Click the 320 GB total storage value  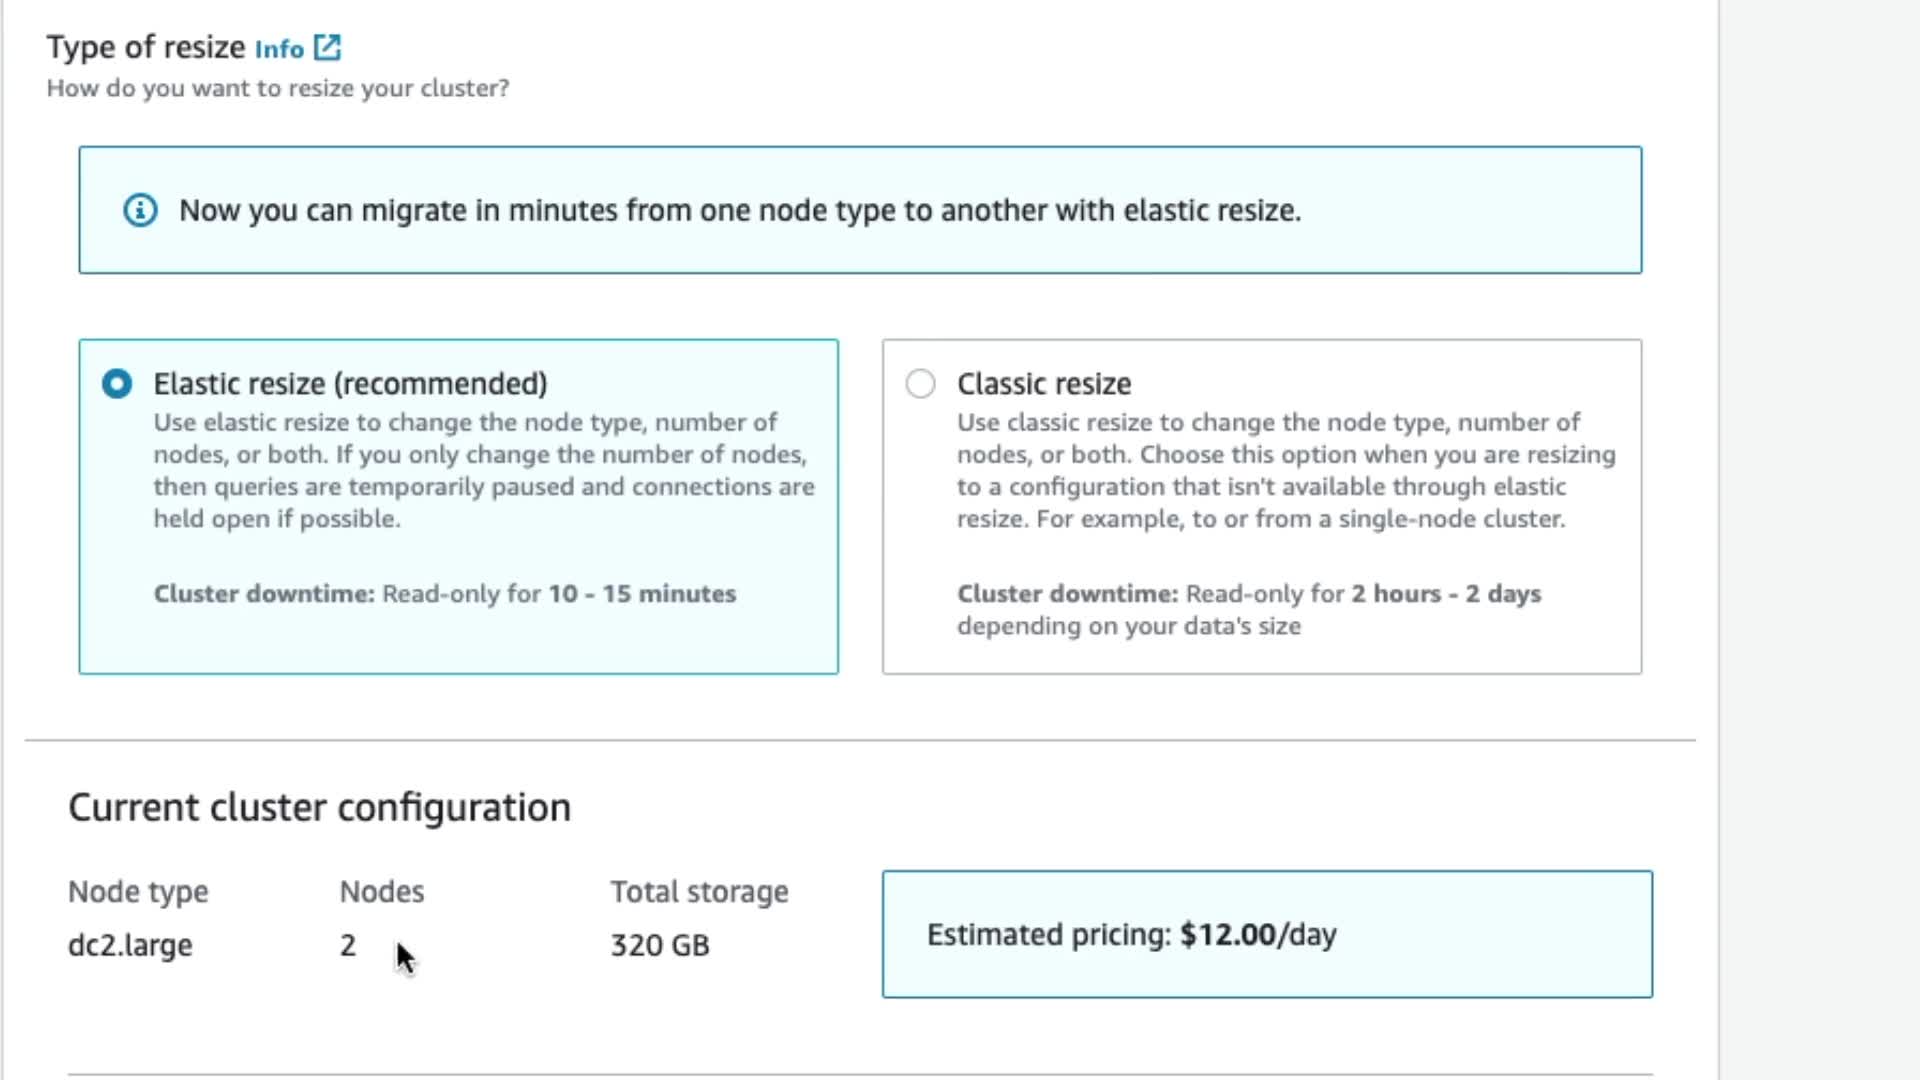[660, 945]
